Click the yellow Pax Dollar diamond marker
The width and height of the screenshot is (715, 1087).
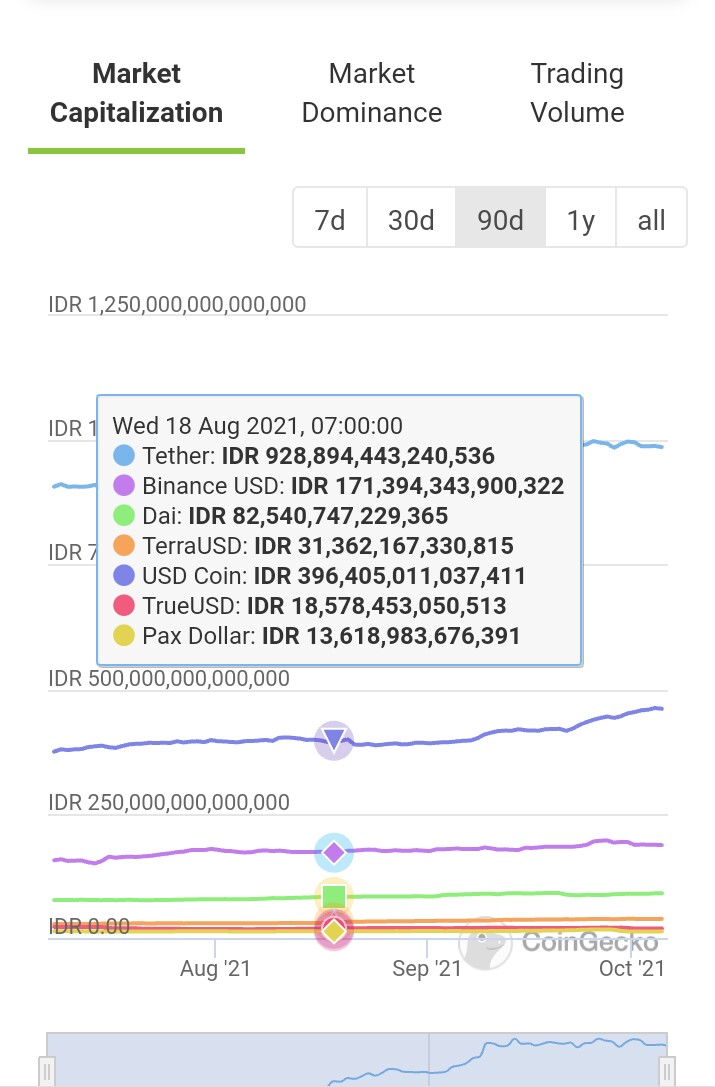point(334,931)
